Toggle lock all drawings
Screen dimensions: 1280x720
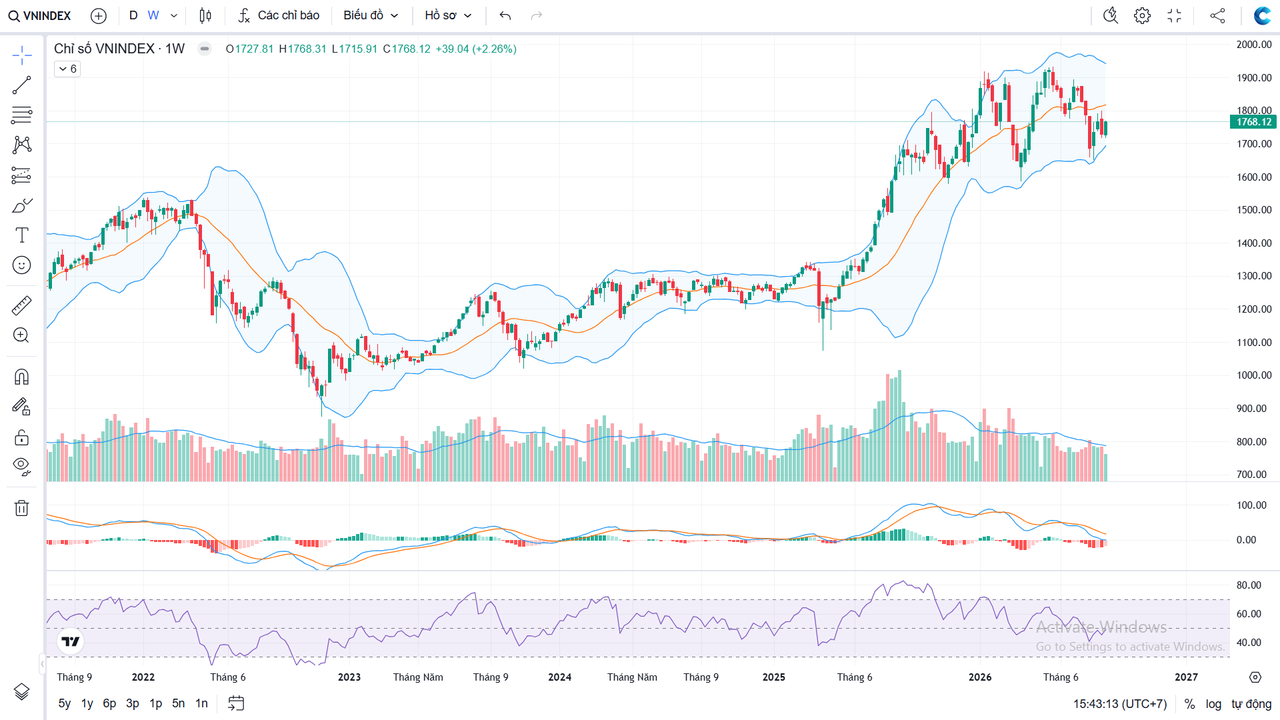point(21,437)
